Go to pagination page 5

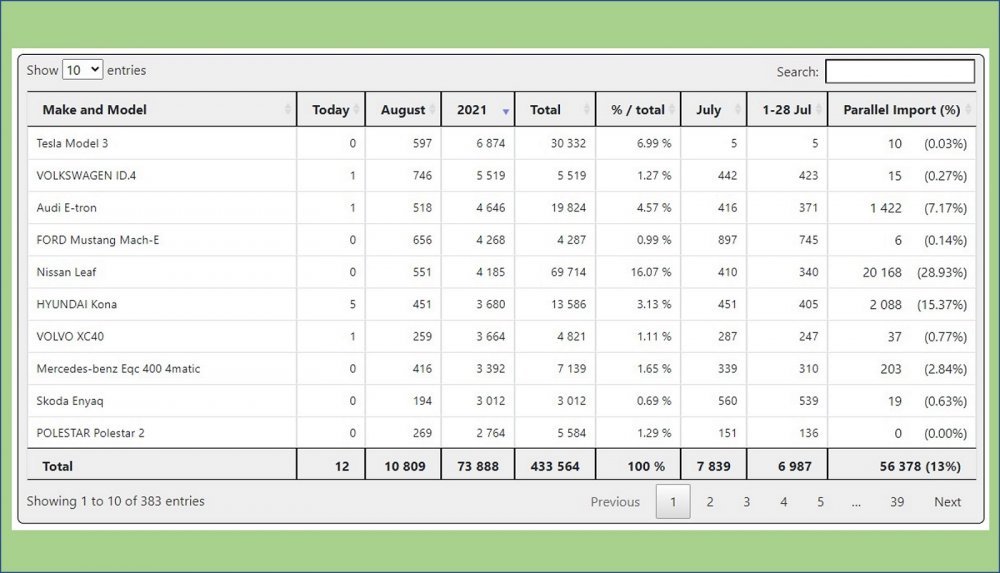point(821,502)
